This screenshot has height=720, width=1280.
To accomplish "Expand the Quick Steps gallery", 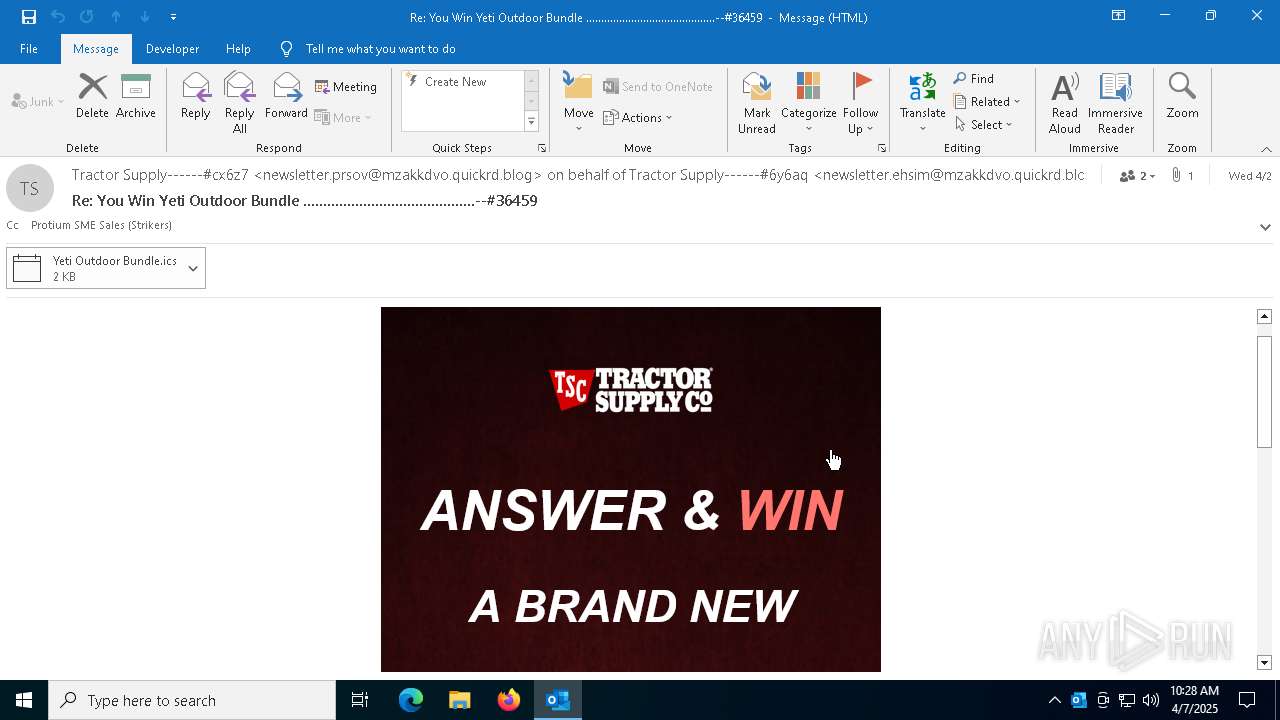I will [531, 122].
